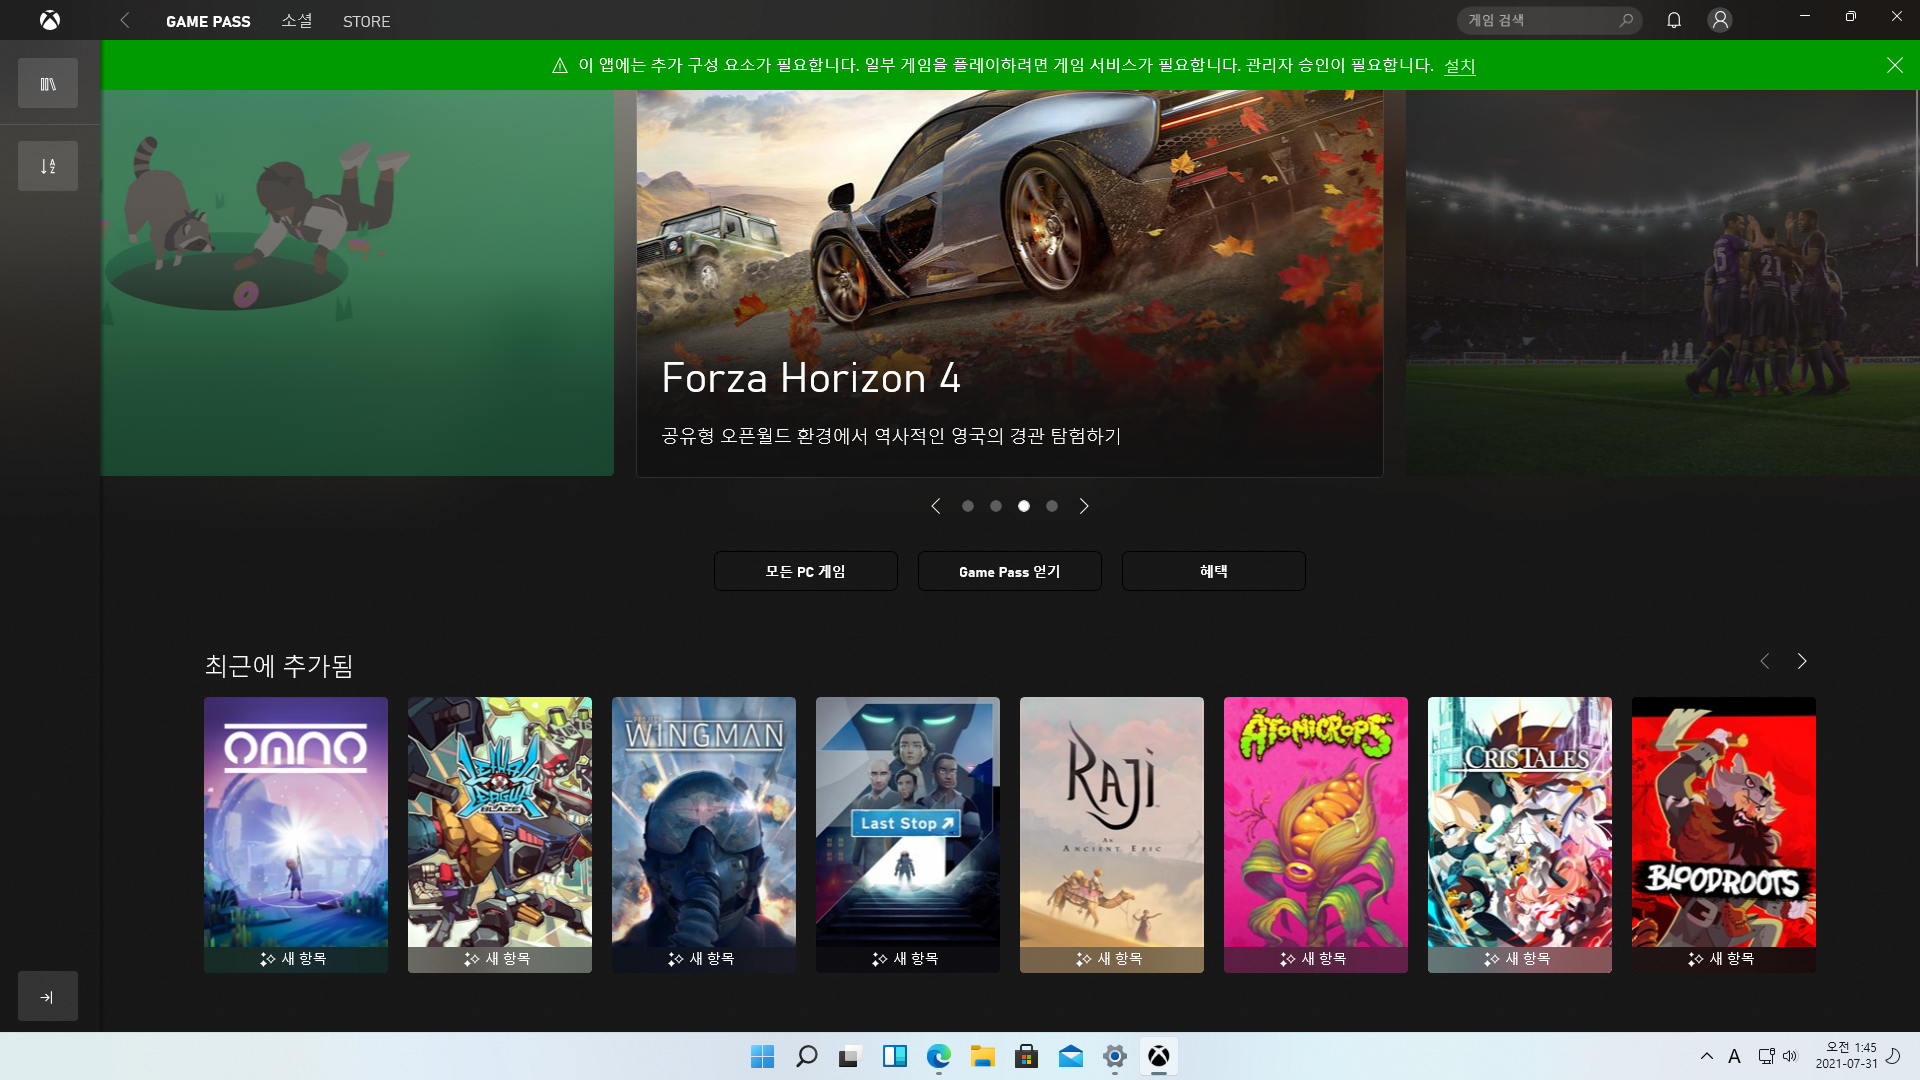The image size is (1920, 1080).
Task: Open the library sidebar icon
Action: [48, 84]
